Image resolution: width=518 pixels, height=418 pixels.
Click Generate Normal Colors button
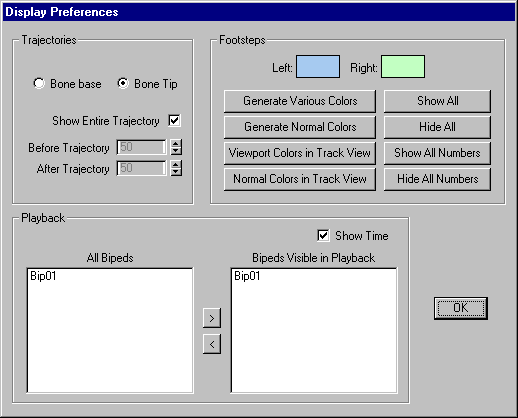[300, 127]
